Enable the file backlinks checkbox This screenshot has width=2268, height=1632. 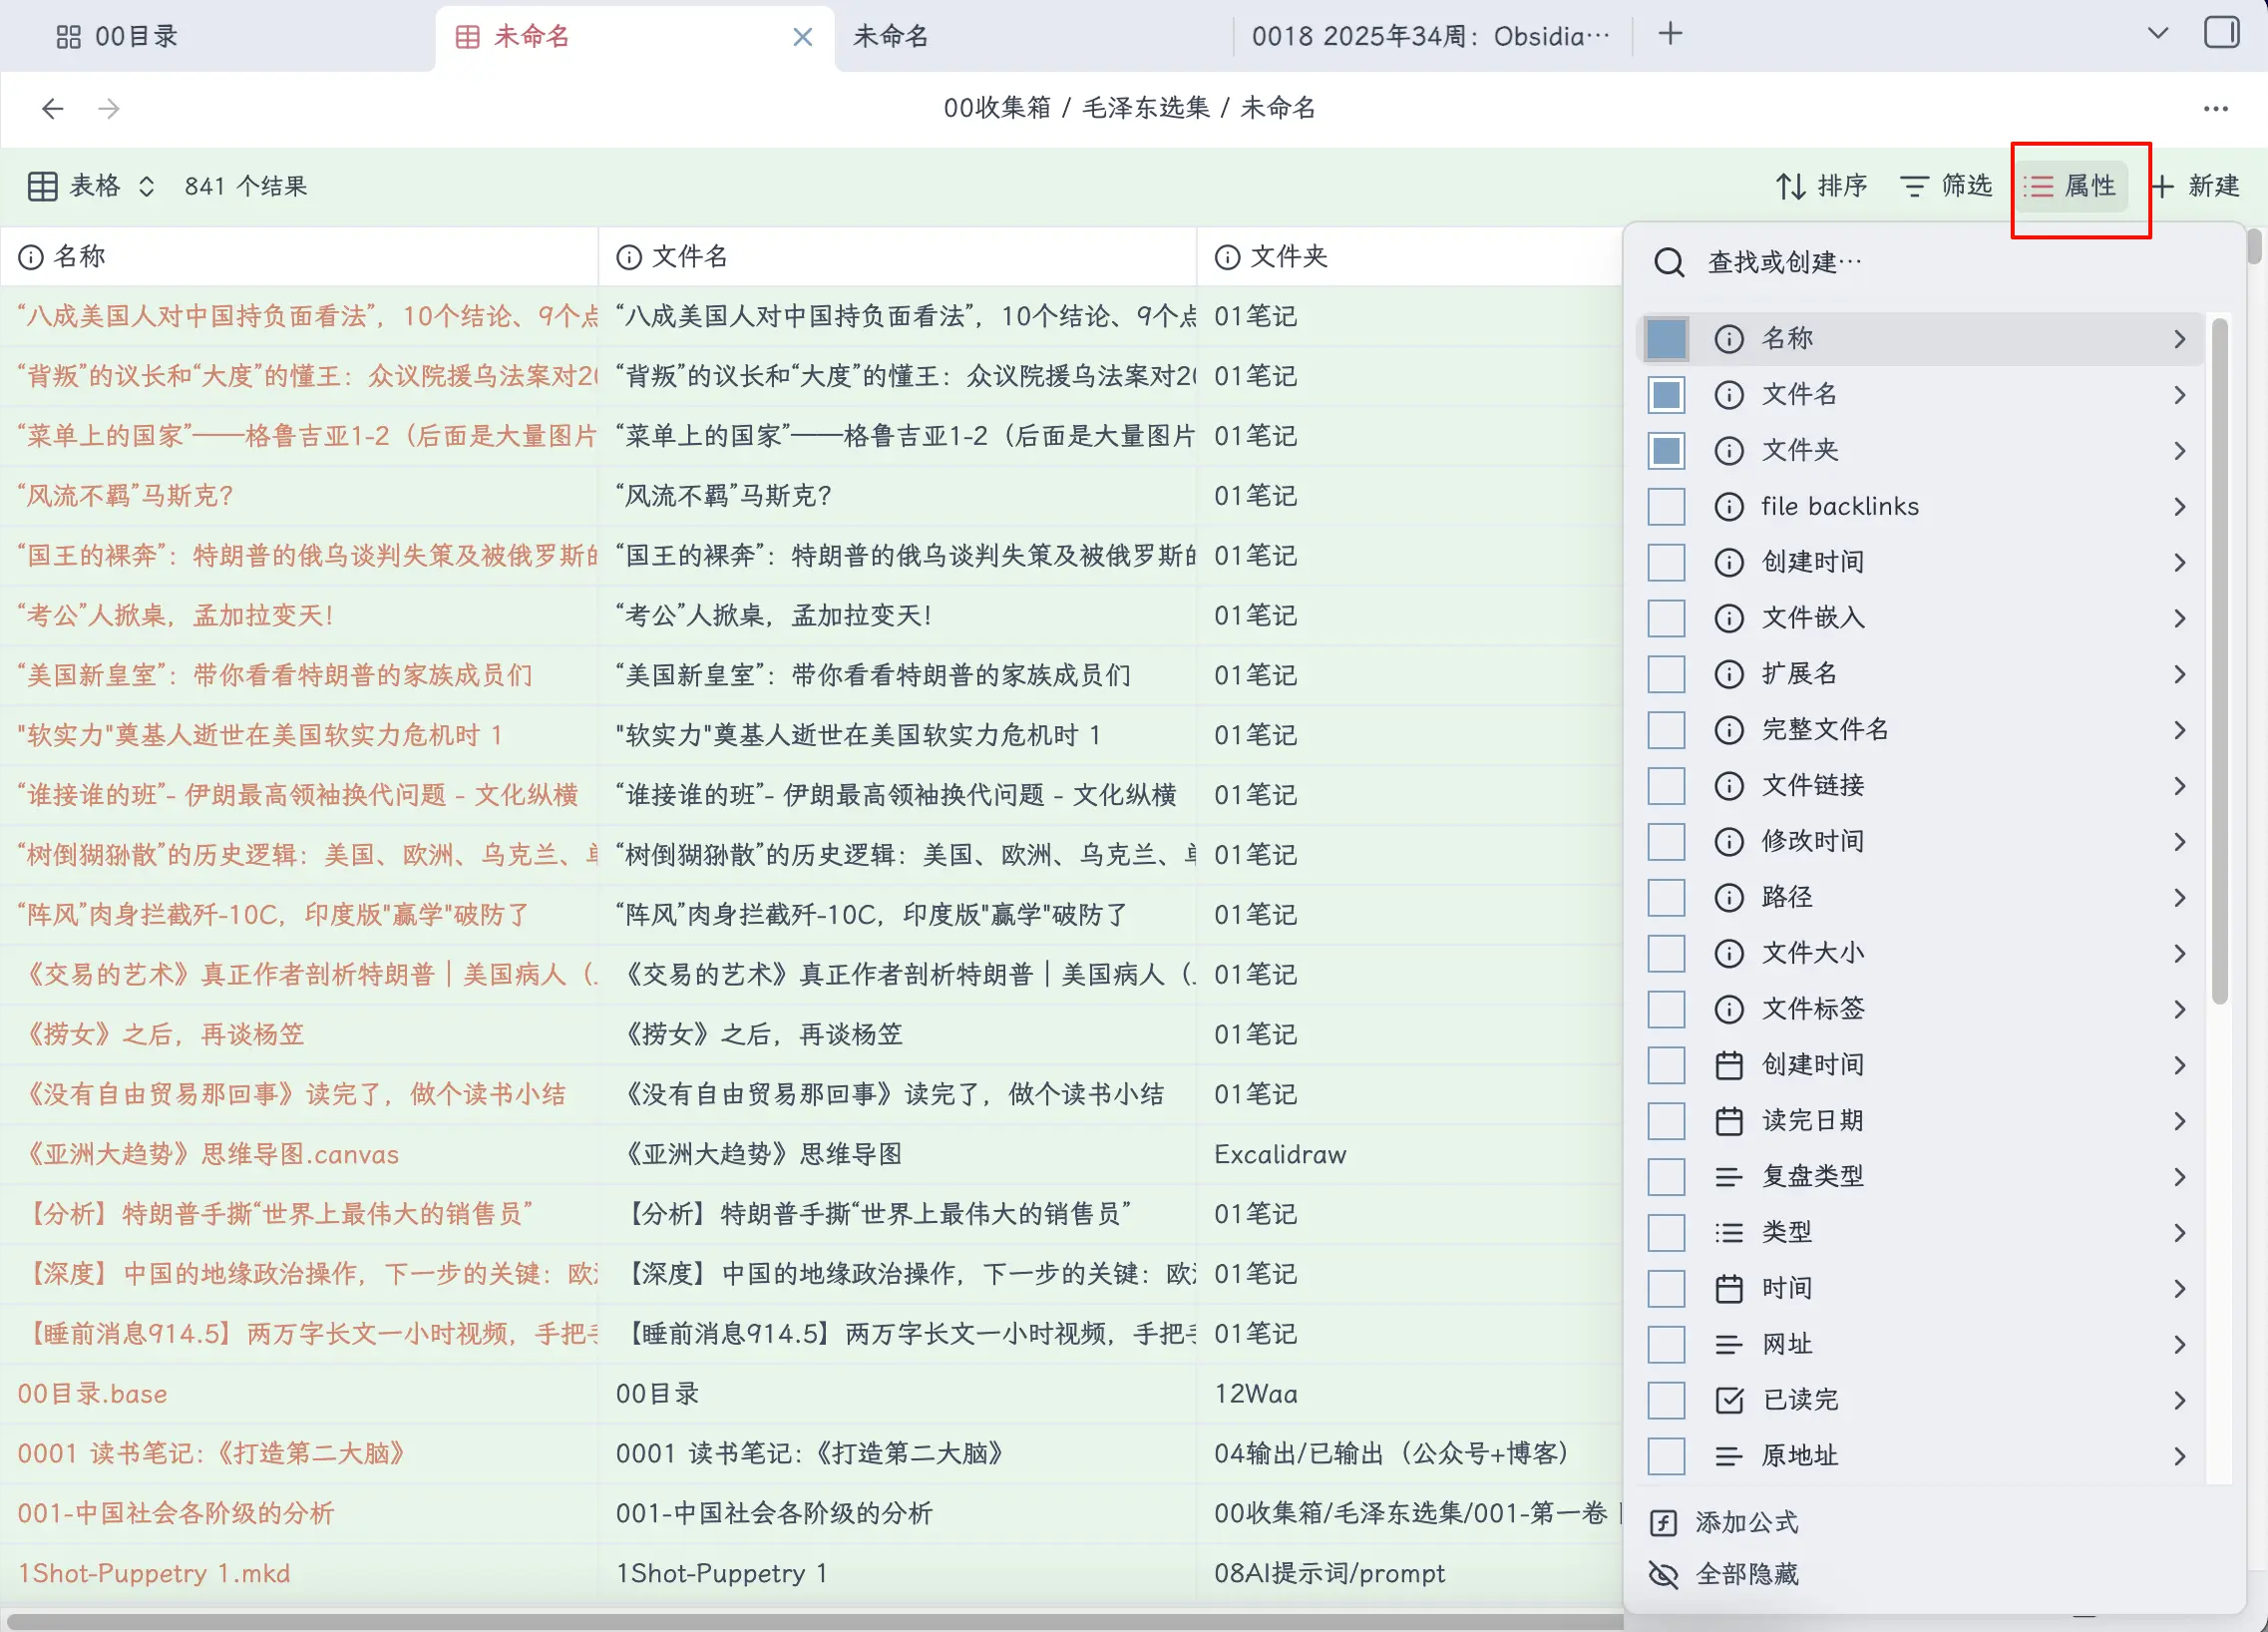pyautogui.click(x=1665, y=506)
